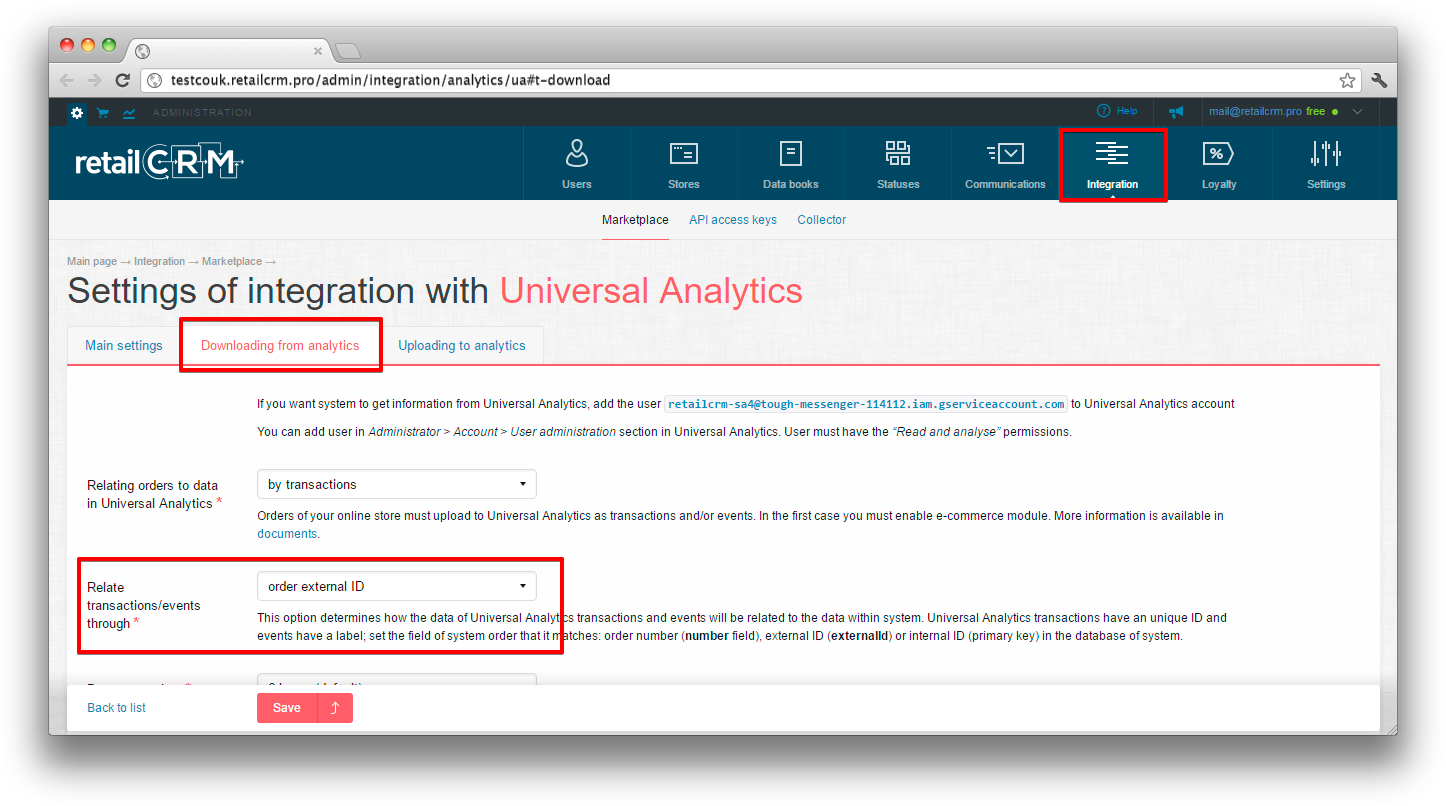Click the megaphone announcements icon
Viewport: 1446px width, 806px height.
coord(1176,112)
